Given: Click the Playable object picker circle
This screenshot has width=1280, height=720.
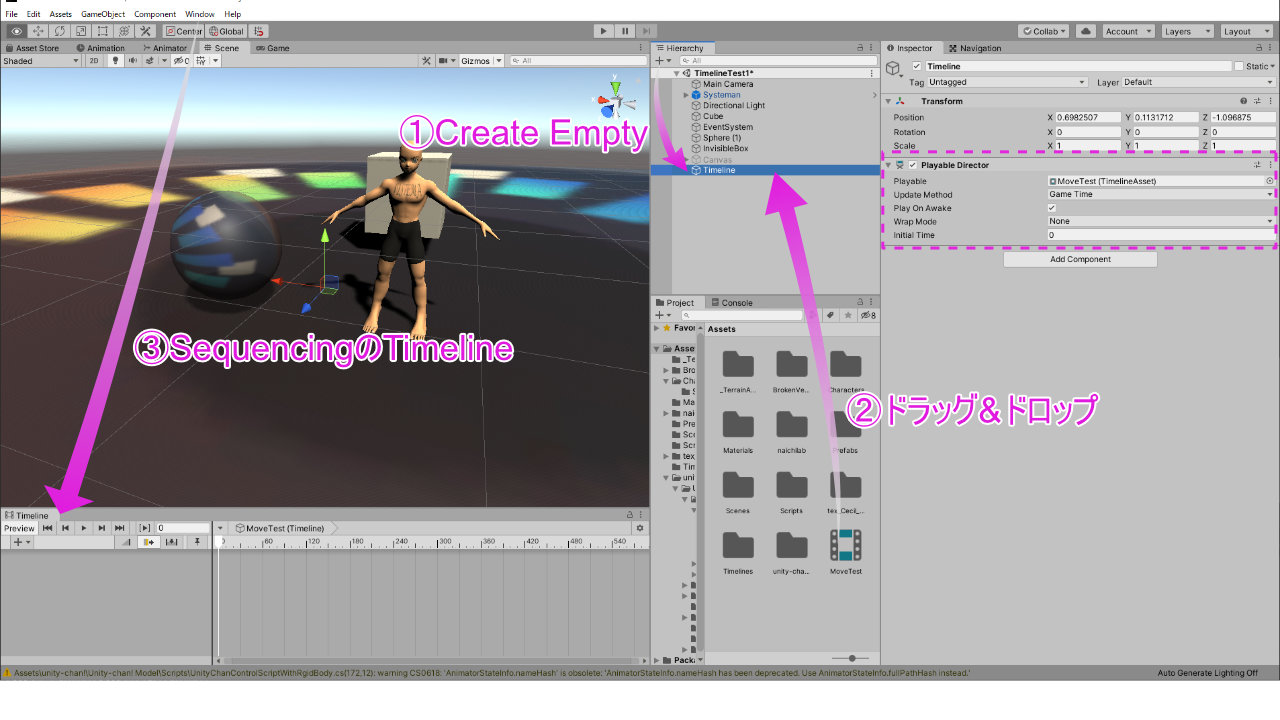Looking at the screenshot, I should (x=1270, y=181).
